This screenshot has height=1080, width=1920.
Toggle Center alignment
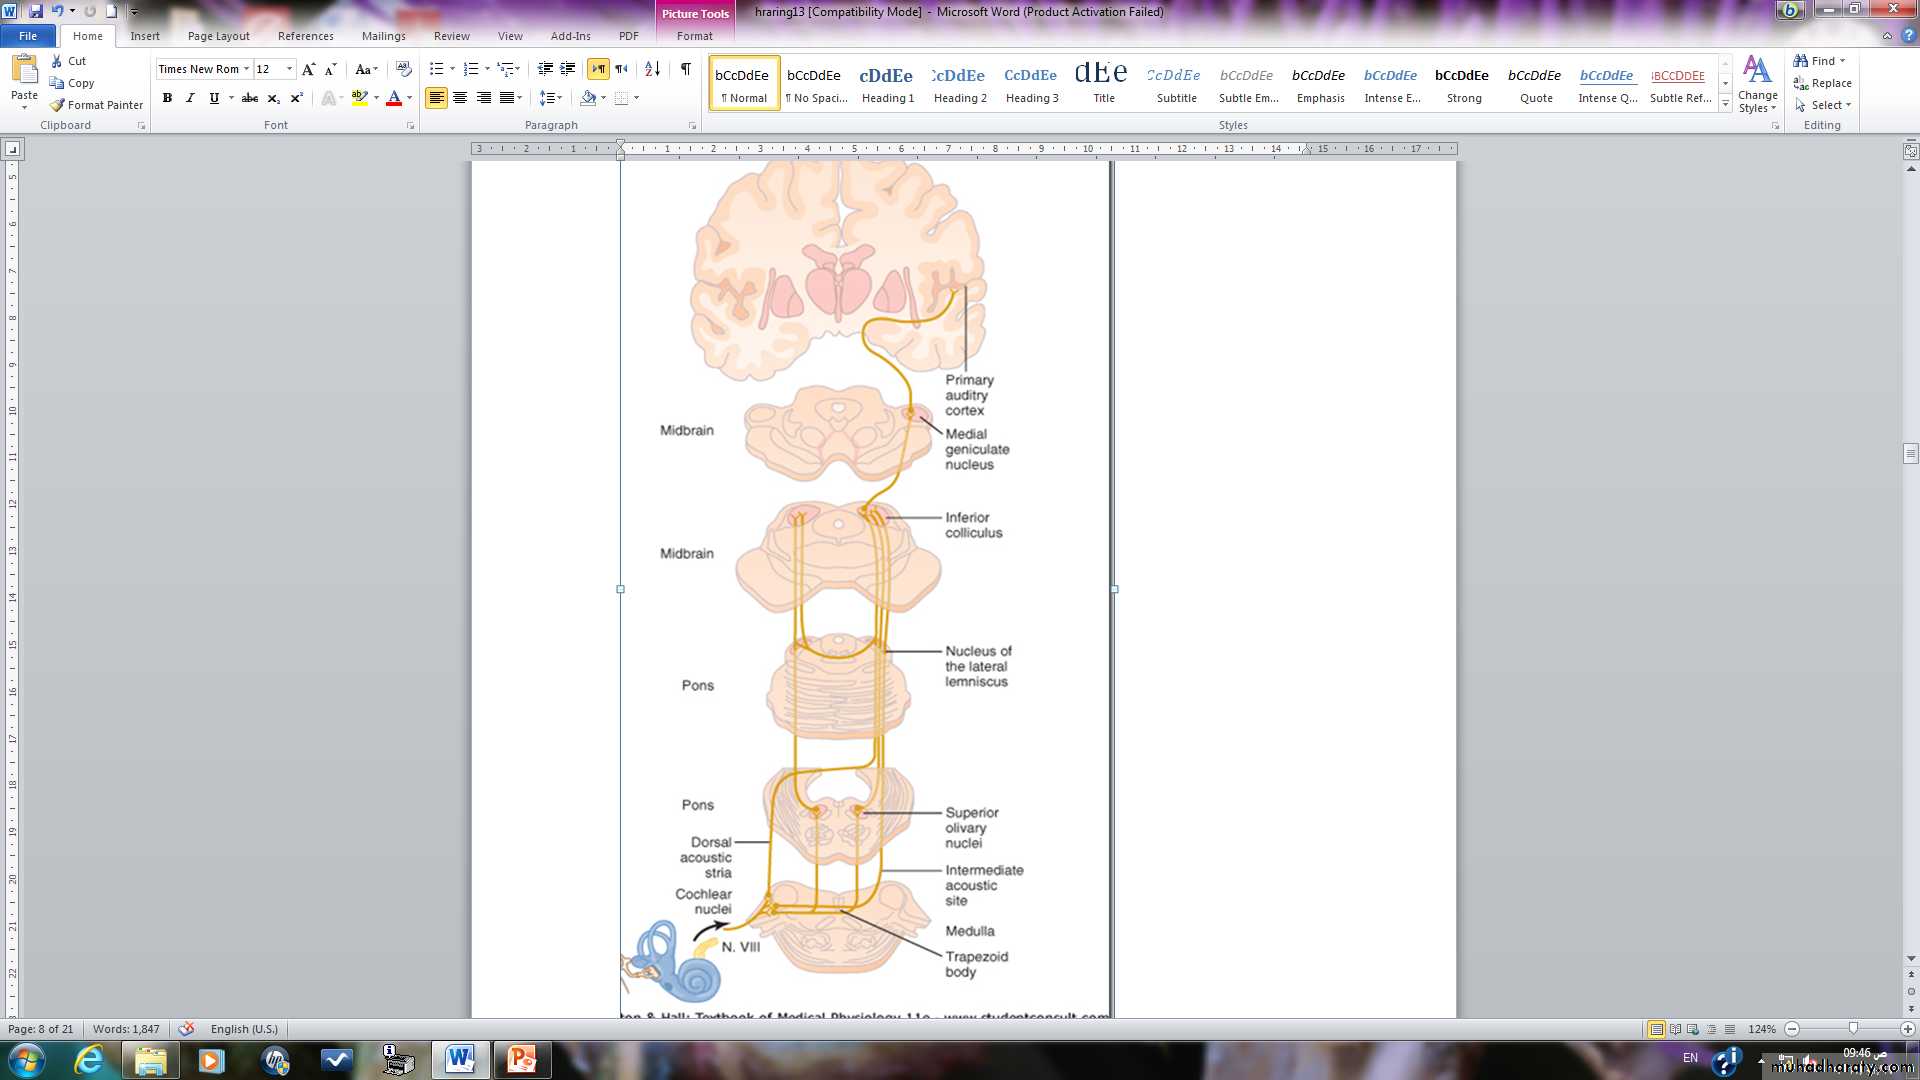(x=460, y=98)
